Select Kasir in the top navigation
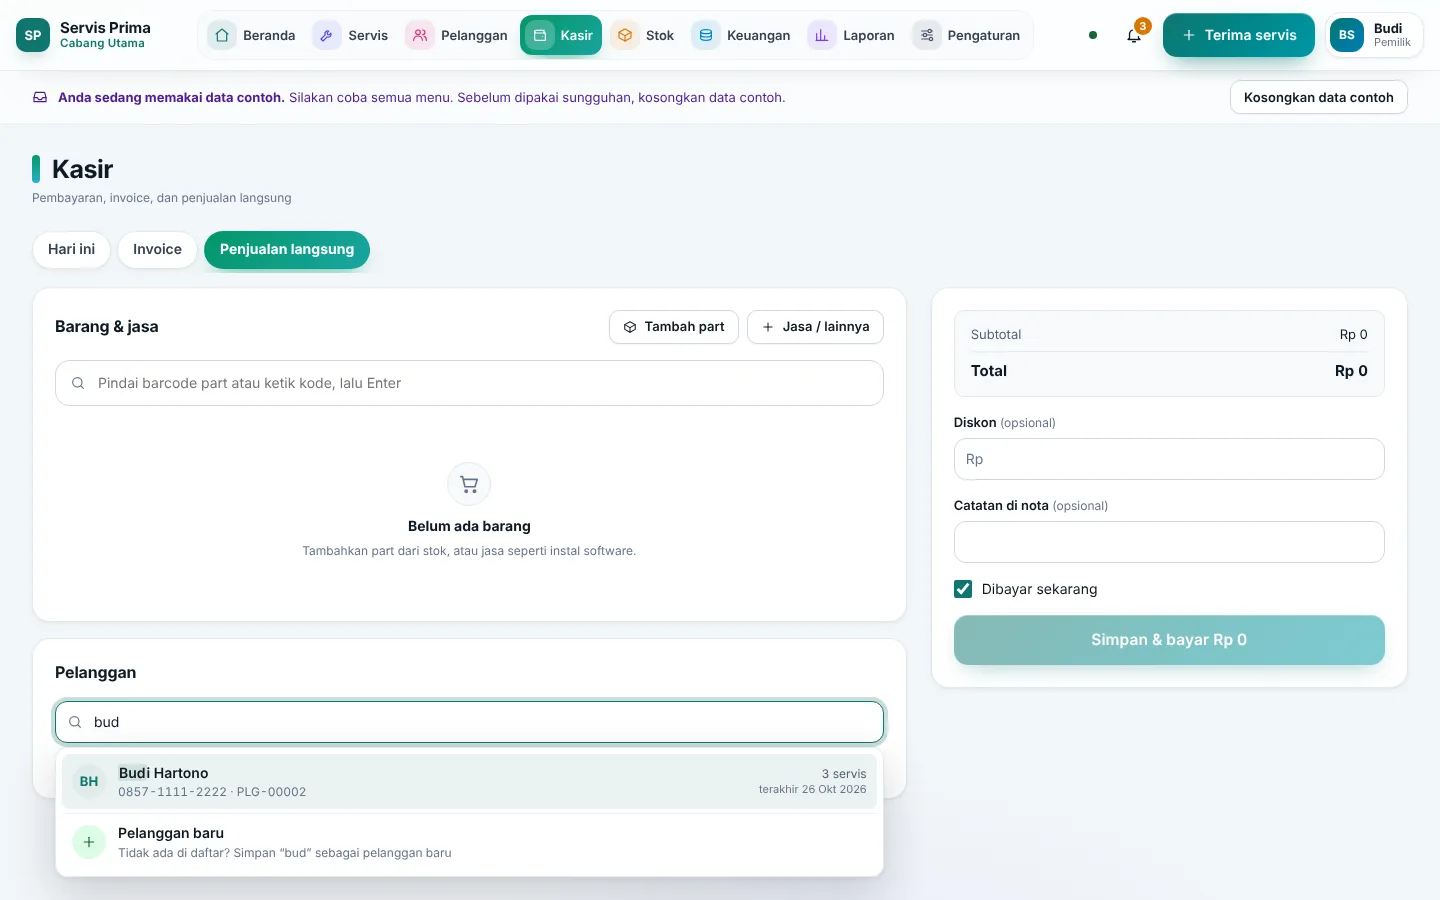Image resolution: width=1440 pixels, height=900 pixels. click(561, 35)
